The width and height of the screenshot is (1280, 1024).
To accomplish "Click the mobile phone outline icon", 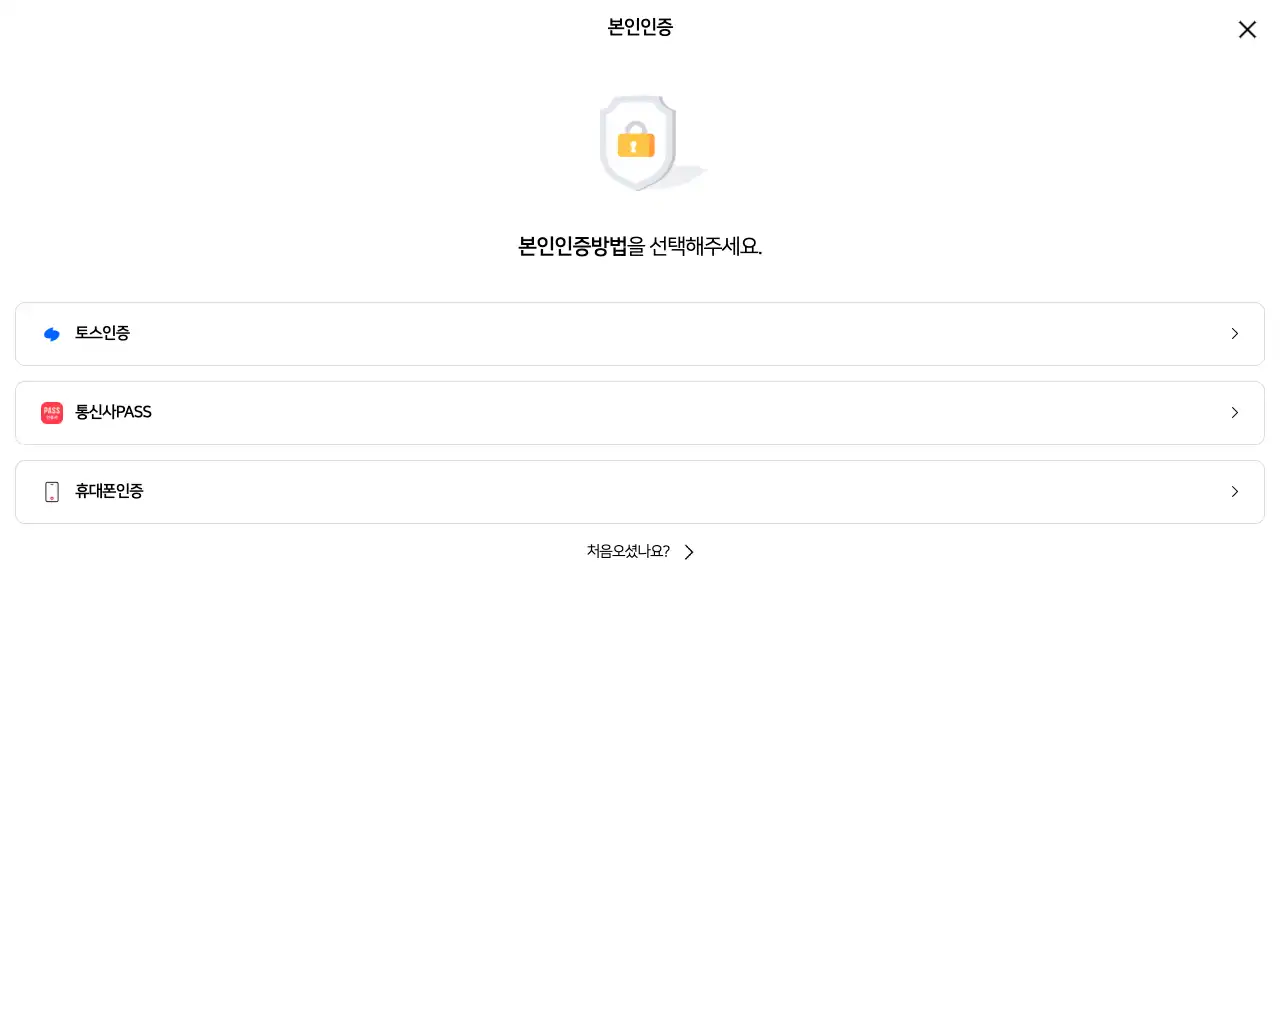I will click(x=52, y=492).
